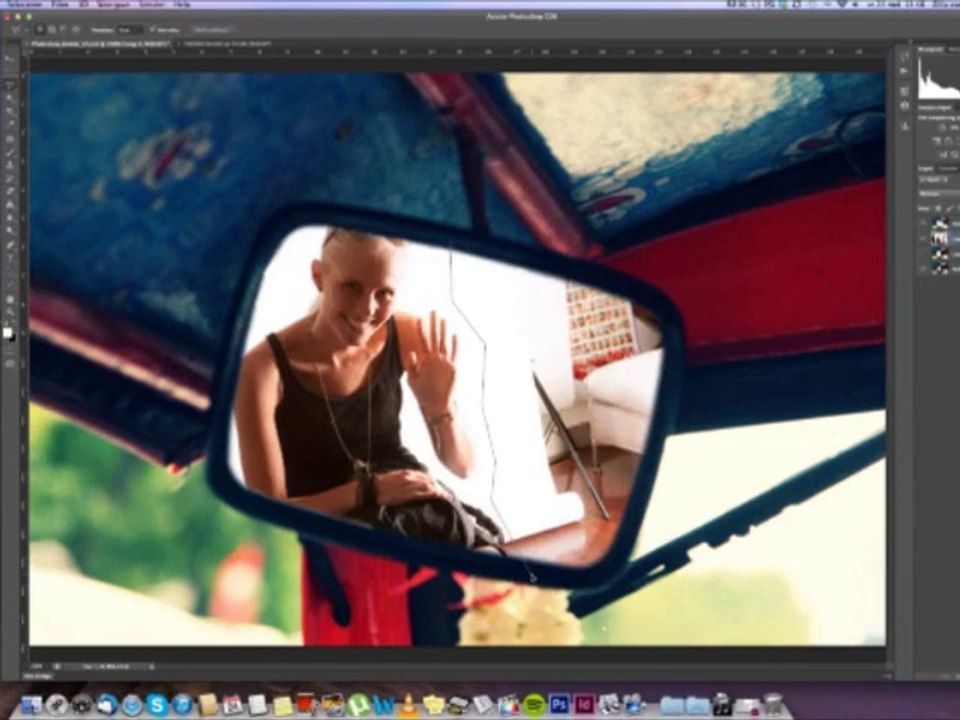This screenshot has height=720, width=960.
Task: Select the Eyedropper tool
Action: tap(10, 125)
